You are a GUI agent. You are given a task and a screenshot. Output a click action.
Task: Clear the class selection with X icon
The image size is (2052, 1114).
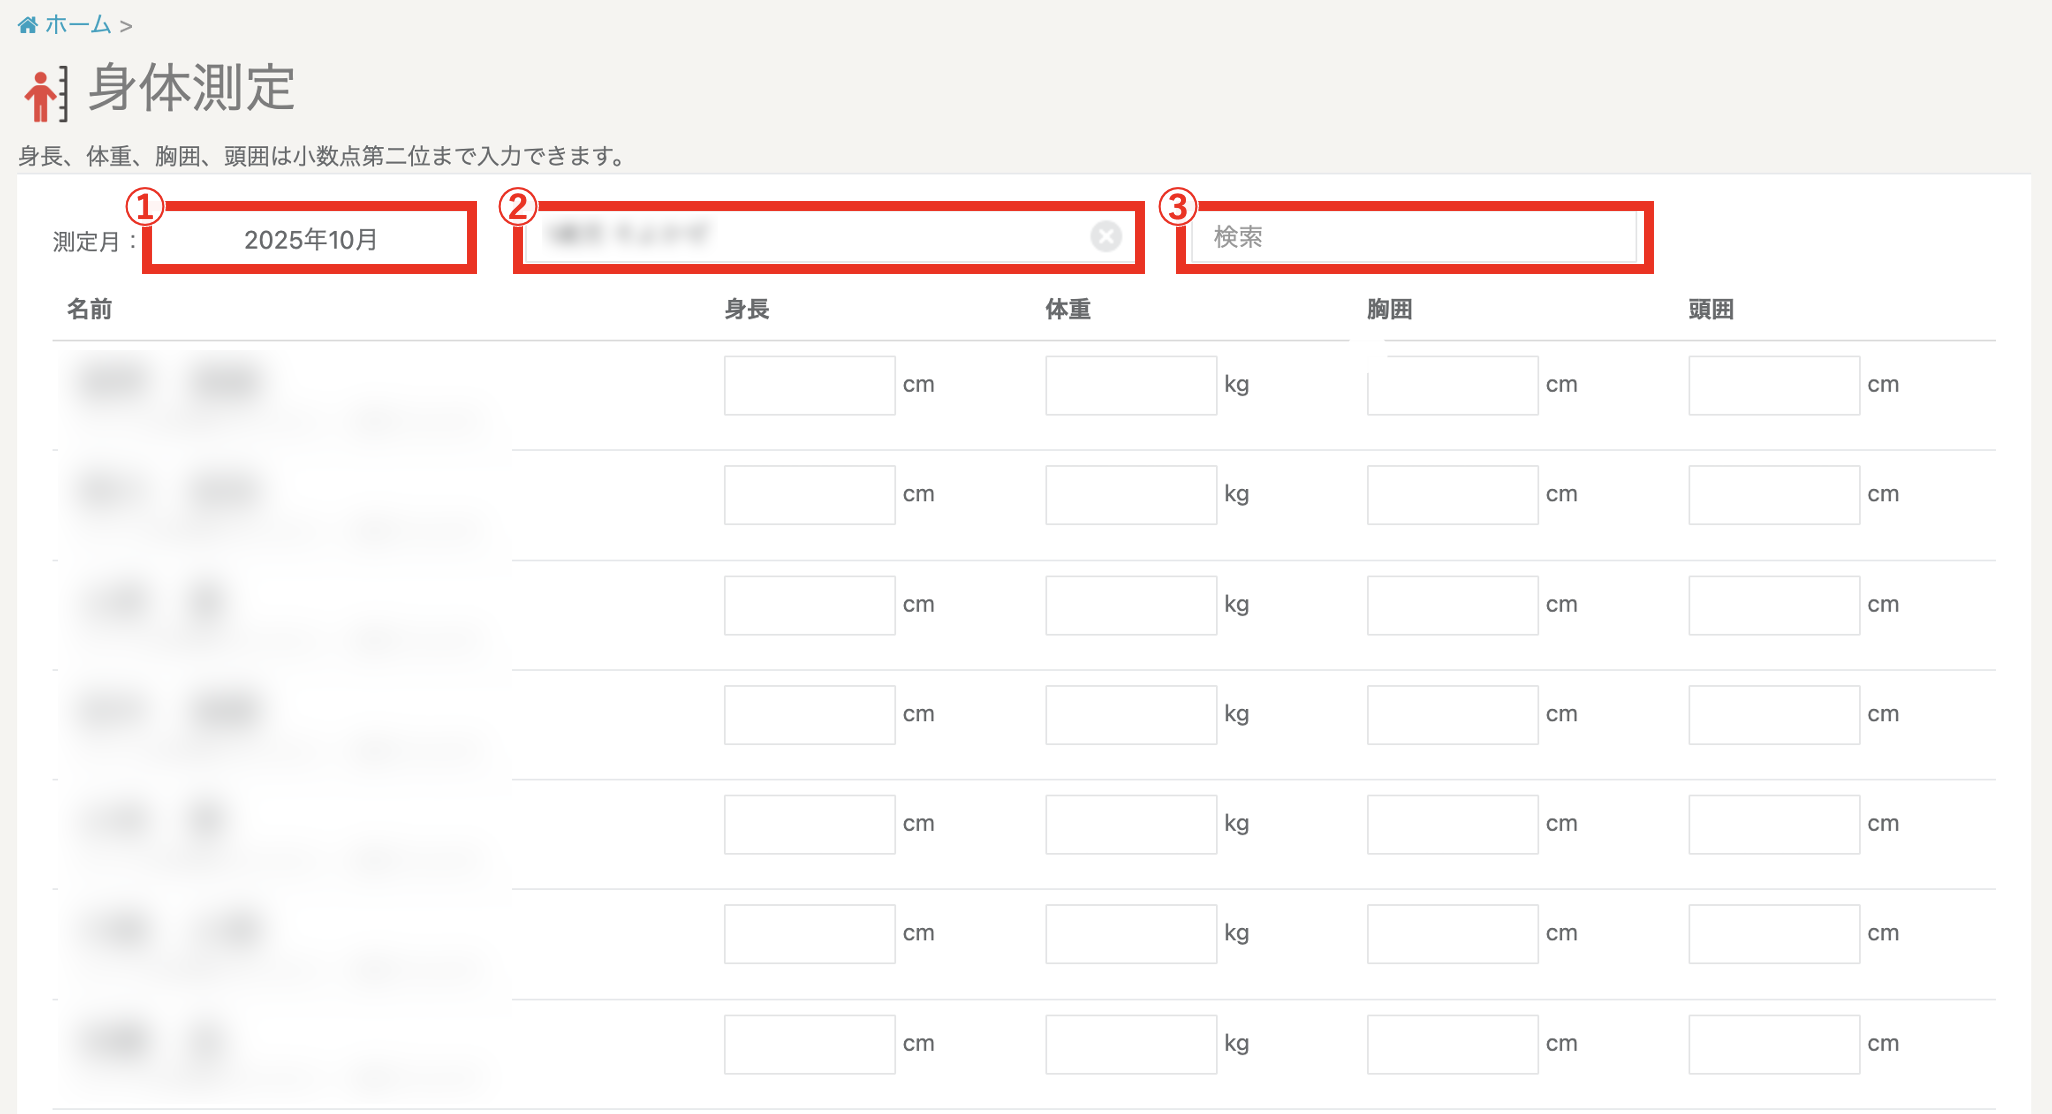tap(1105, 237)
